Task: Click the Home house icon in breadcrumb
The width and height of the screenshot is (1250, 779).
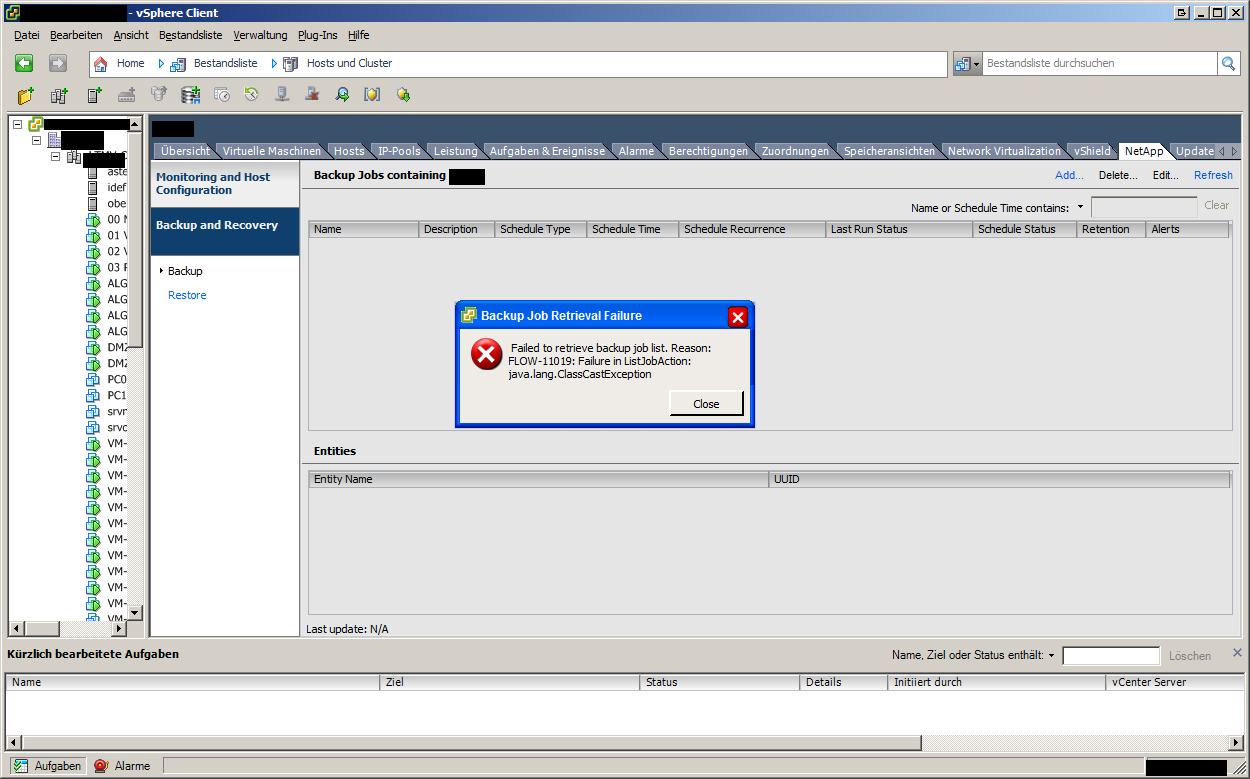Action: click(x=100, y=63)
